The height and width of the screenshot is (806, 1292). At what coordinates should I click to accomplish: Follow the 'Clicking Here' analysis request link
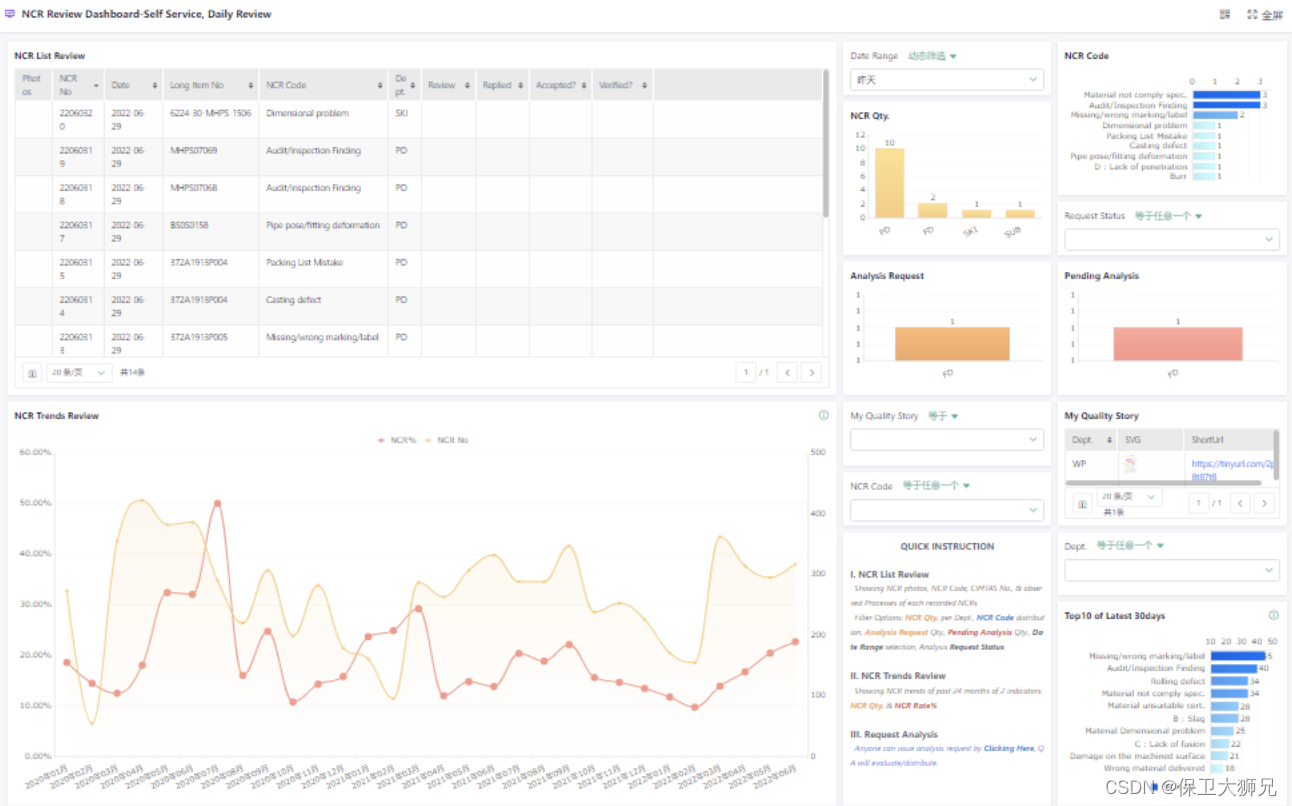point(1008,748)
